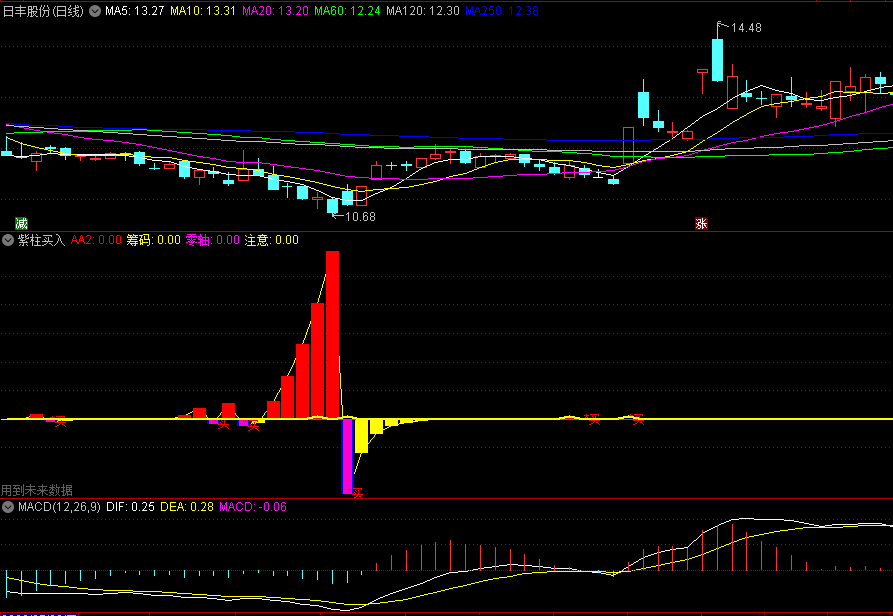Click the tall magenta bar below zero axis
The height and width of the screenshot is (616, 893).
click(x=347, y=456)
